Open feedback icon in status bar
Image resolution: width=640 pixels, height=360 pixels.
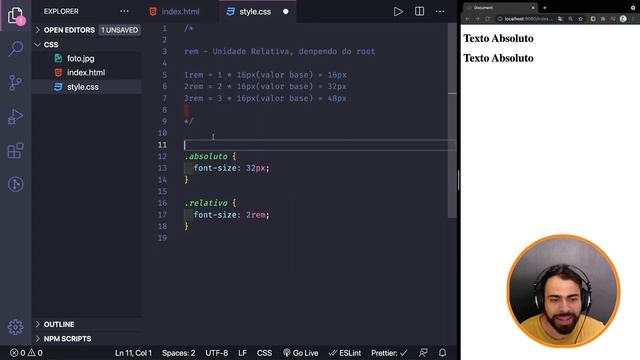coord(423,353)
